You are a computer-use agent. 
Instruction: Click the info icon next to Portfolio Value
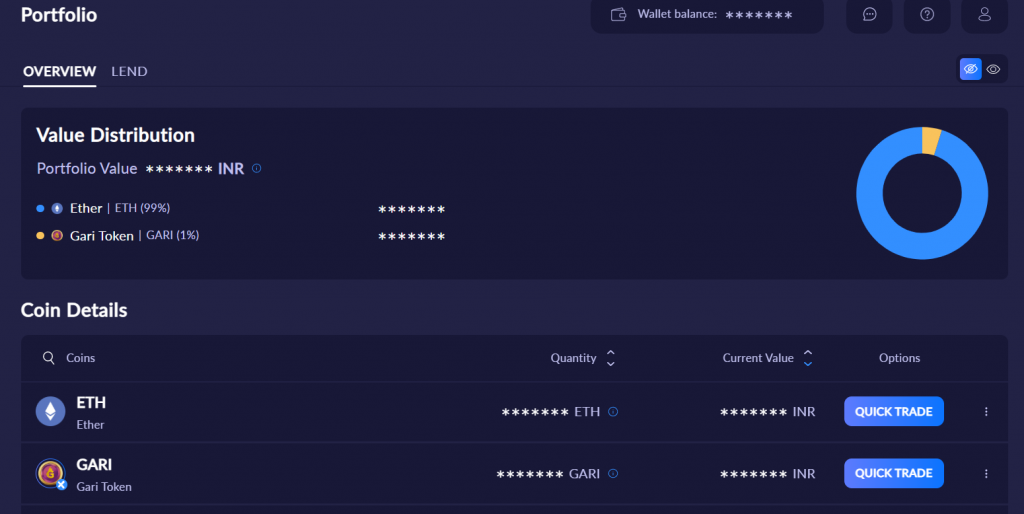coord(257,169)
